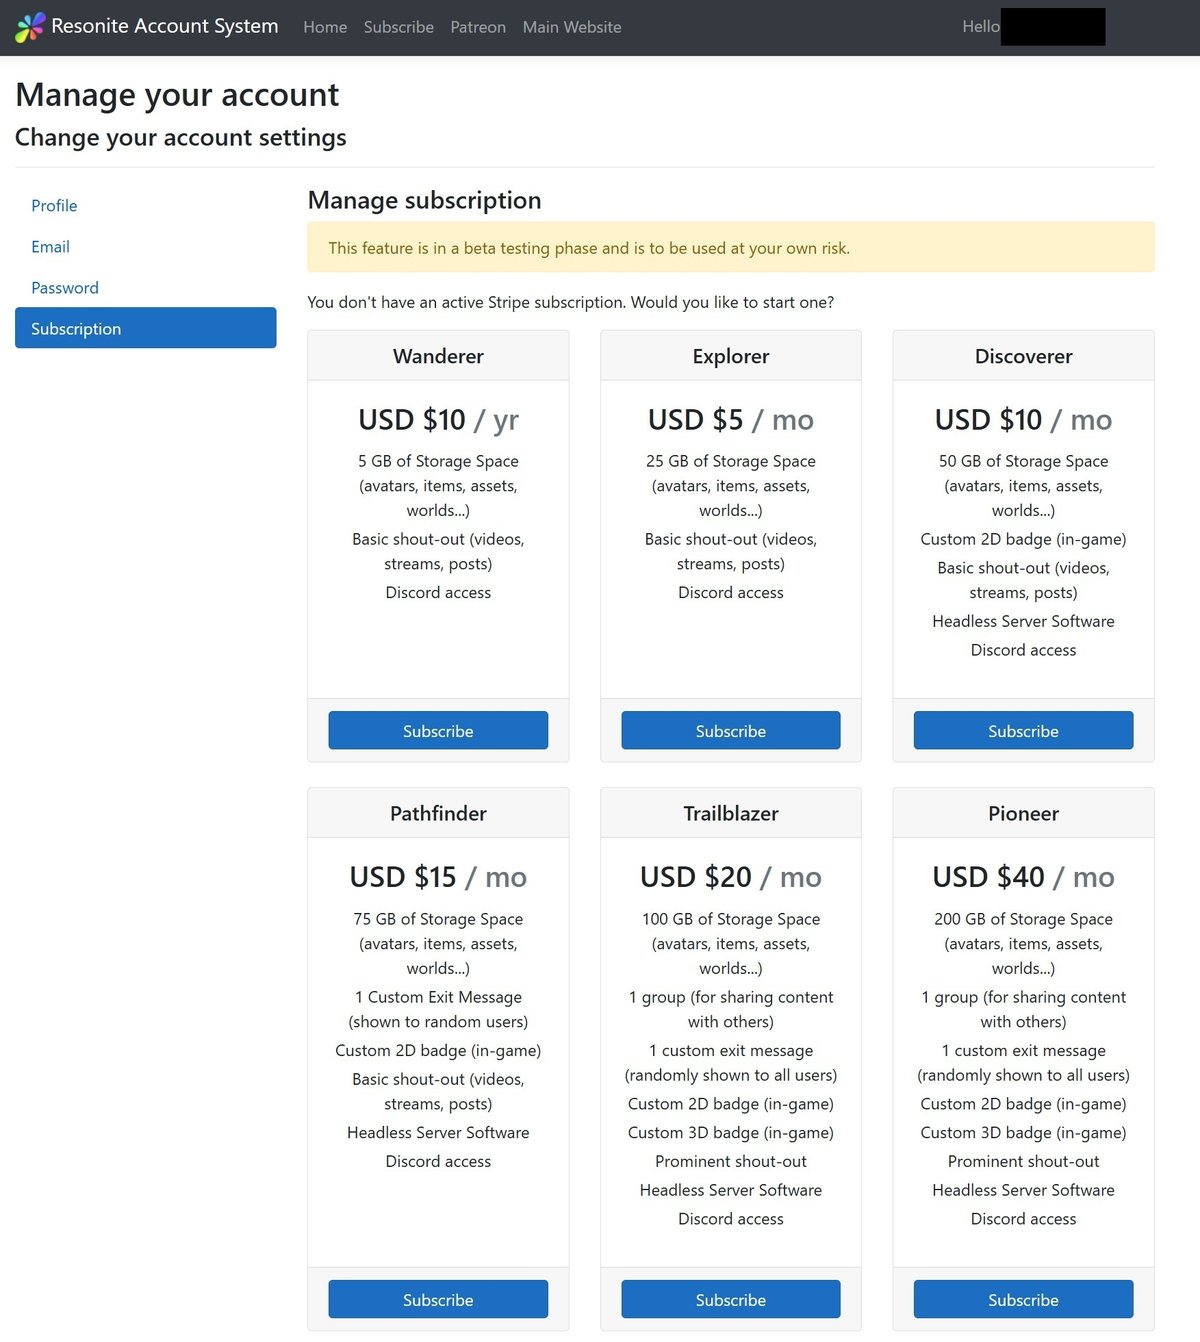
Task: Subscribe to the Trailblazer plan
Action: [x=731, y=1300]
